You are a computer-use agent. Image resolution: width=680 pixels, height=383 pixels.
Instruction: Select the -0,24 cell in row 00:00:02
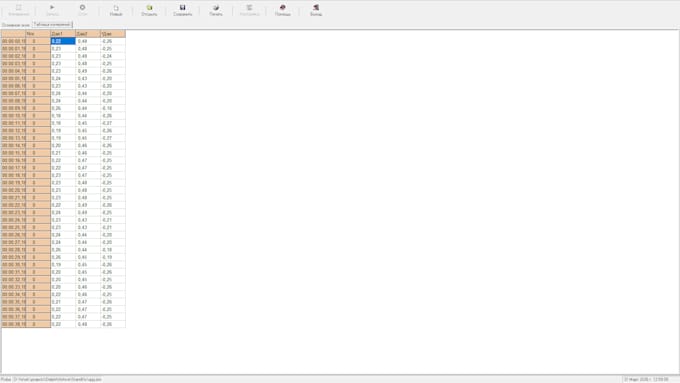pos(113,56)
